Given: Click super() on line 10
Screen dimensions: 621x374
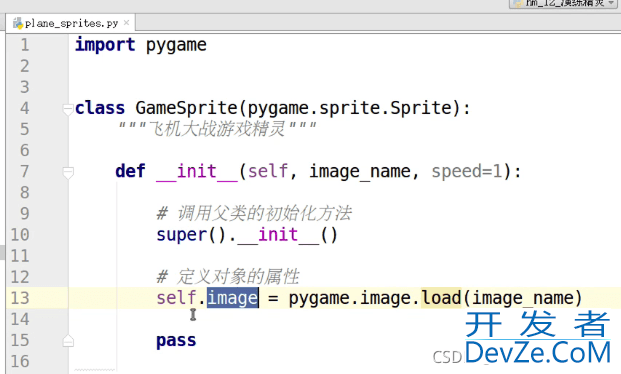Looking at the screenshot, I should tap(191, 235).
